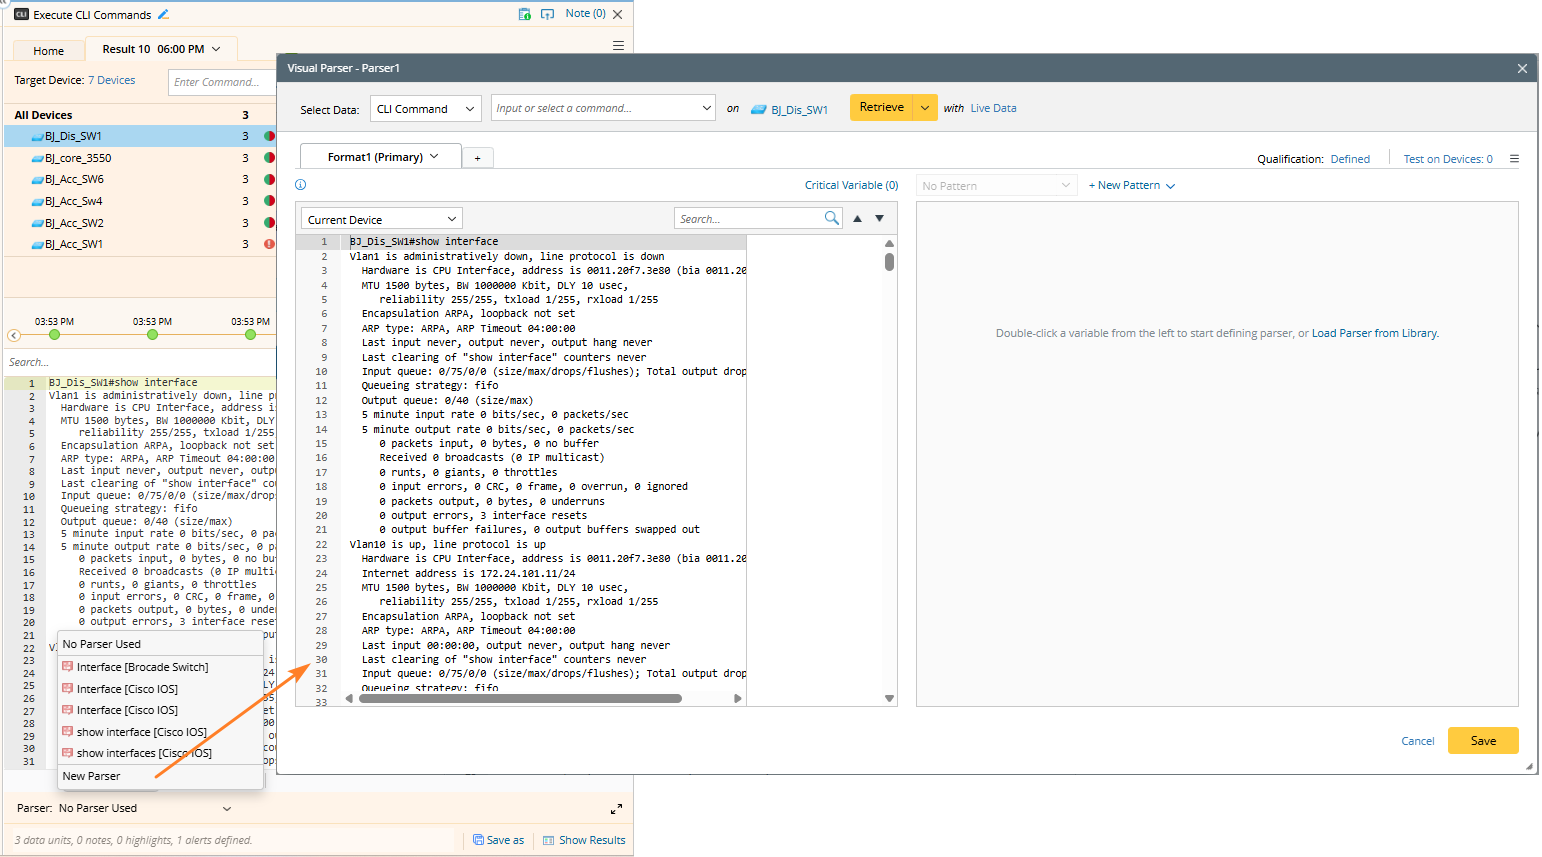Open the hamburger menu in Execute CLI window

(x=618, y=46)
